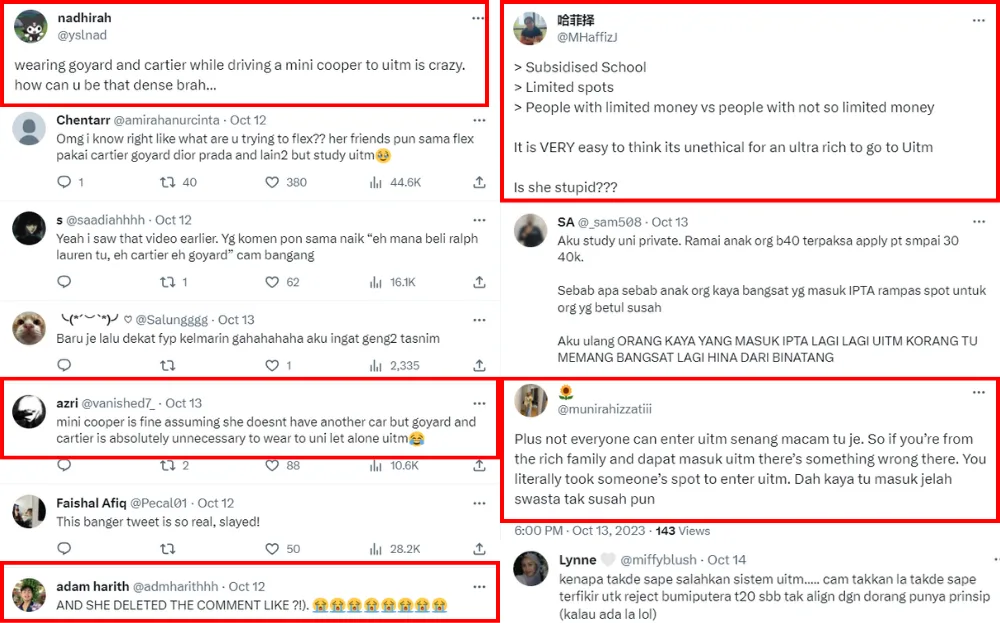The image size is (1000, 623).
Task: Retweet Chentarr's reply about flexing
Action: click(168, 182)
